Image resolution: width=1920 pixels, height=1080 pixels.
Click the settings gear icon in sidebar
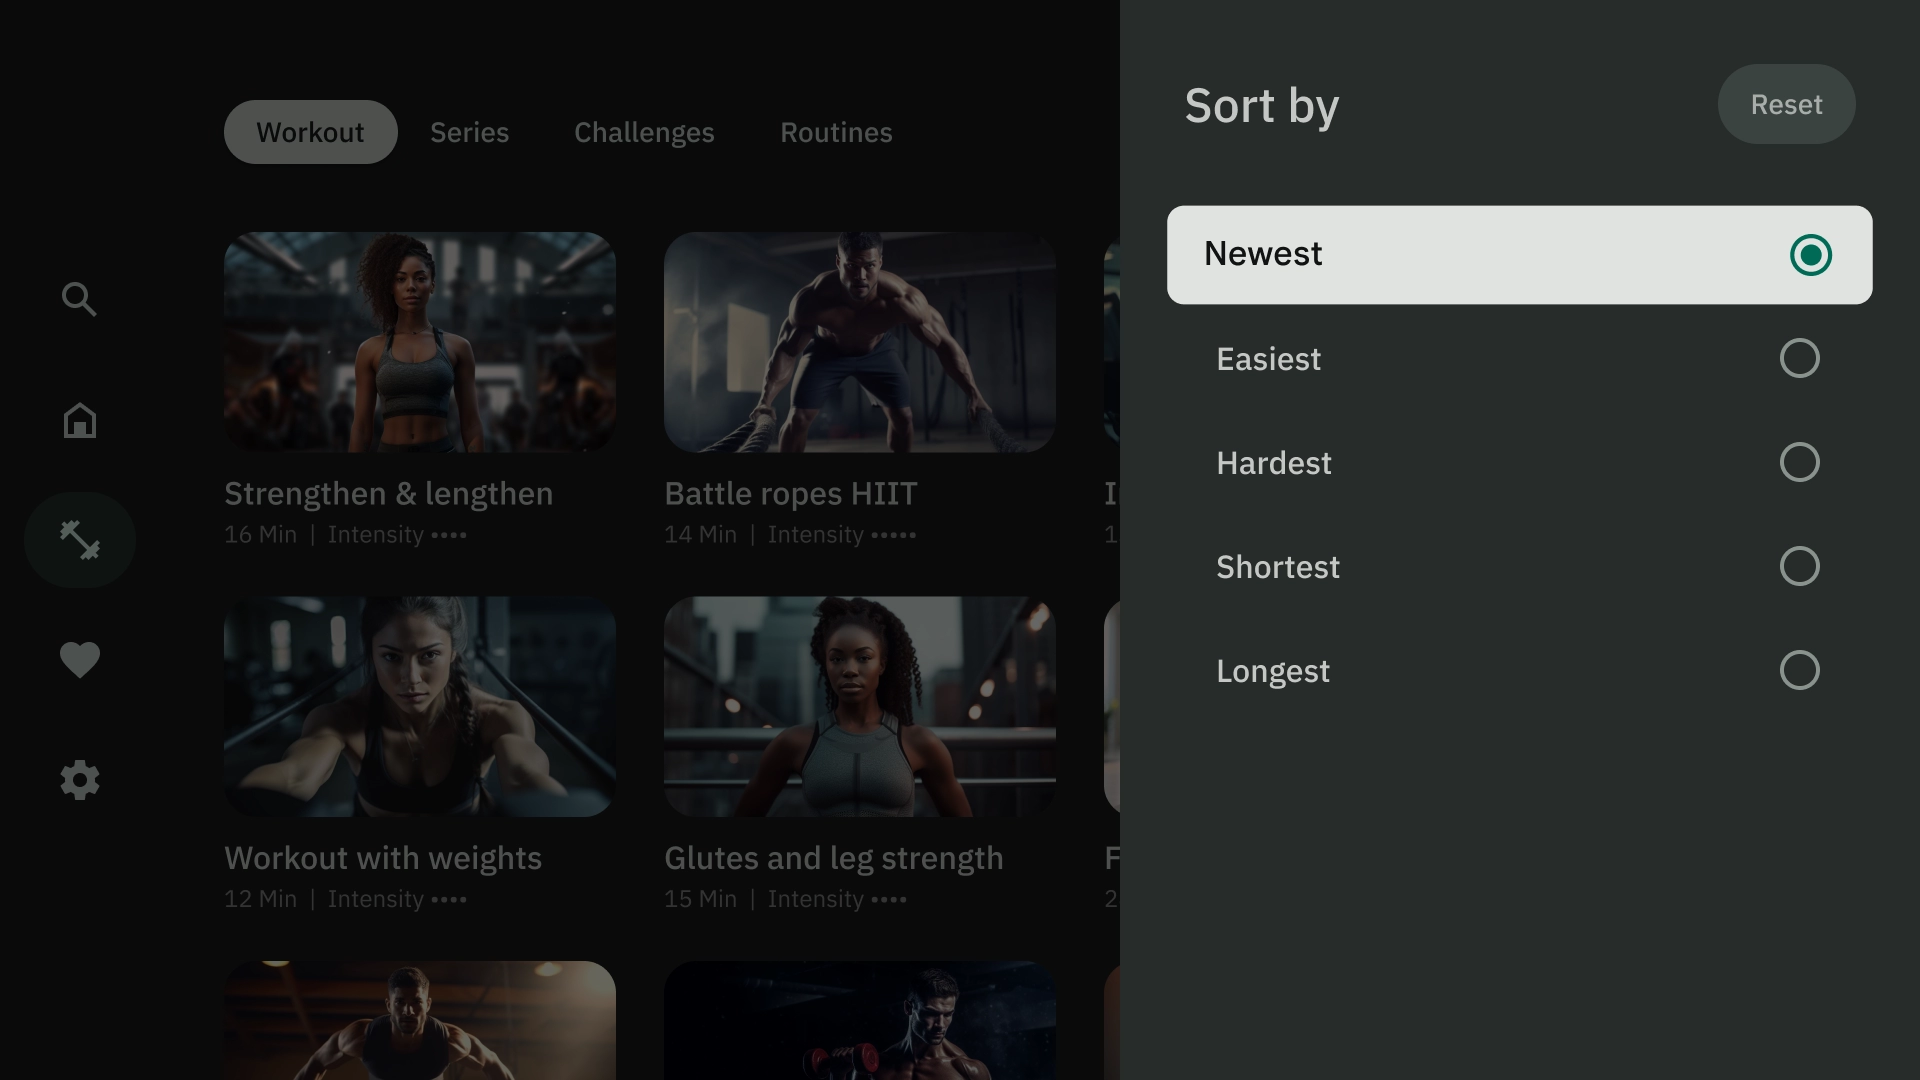coord(79,777)
